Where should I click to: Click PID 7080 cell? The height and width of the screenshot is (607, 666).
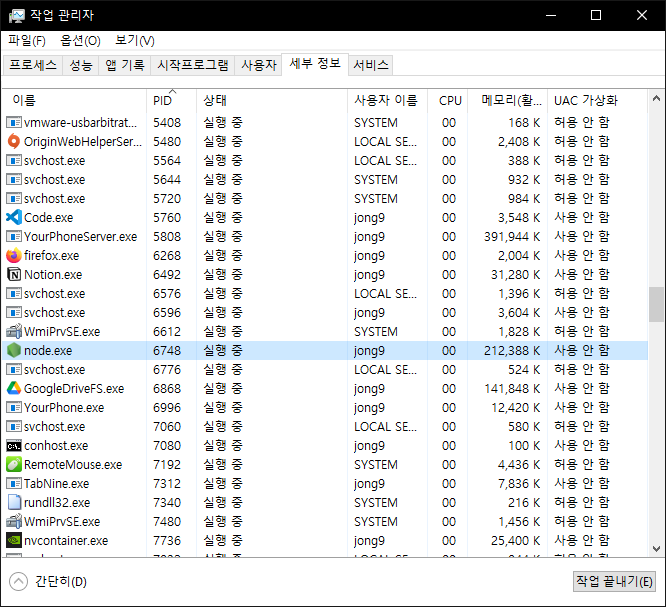[167, 446]
